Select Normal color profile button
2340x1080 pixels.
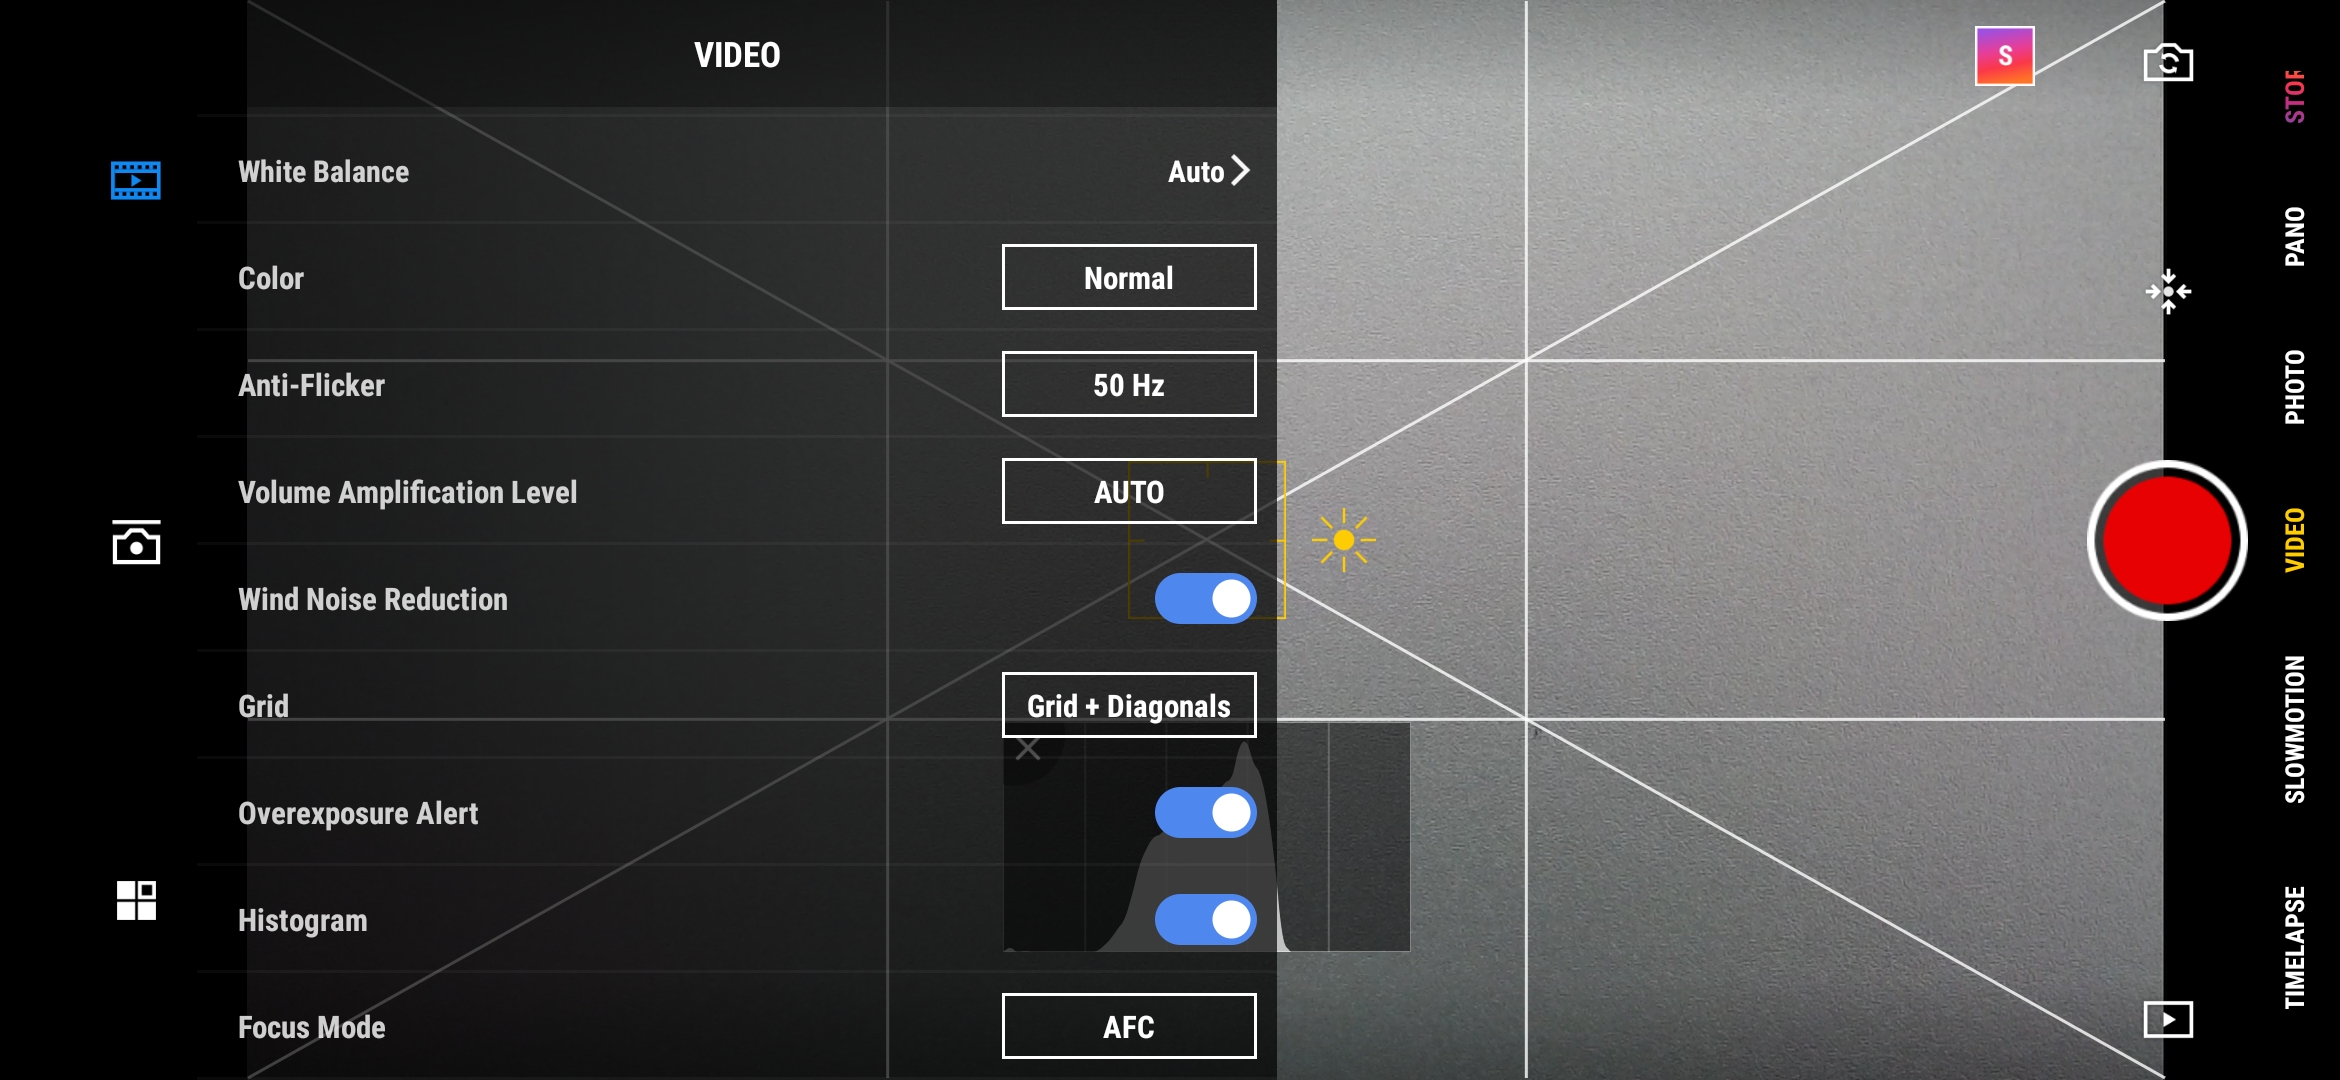[1127, 277]
